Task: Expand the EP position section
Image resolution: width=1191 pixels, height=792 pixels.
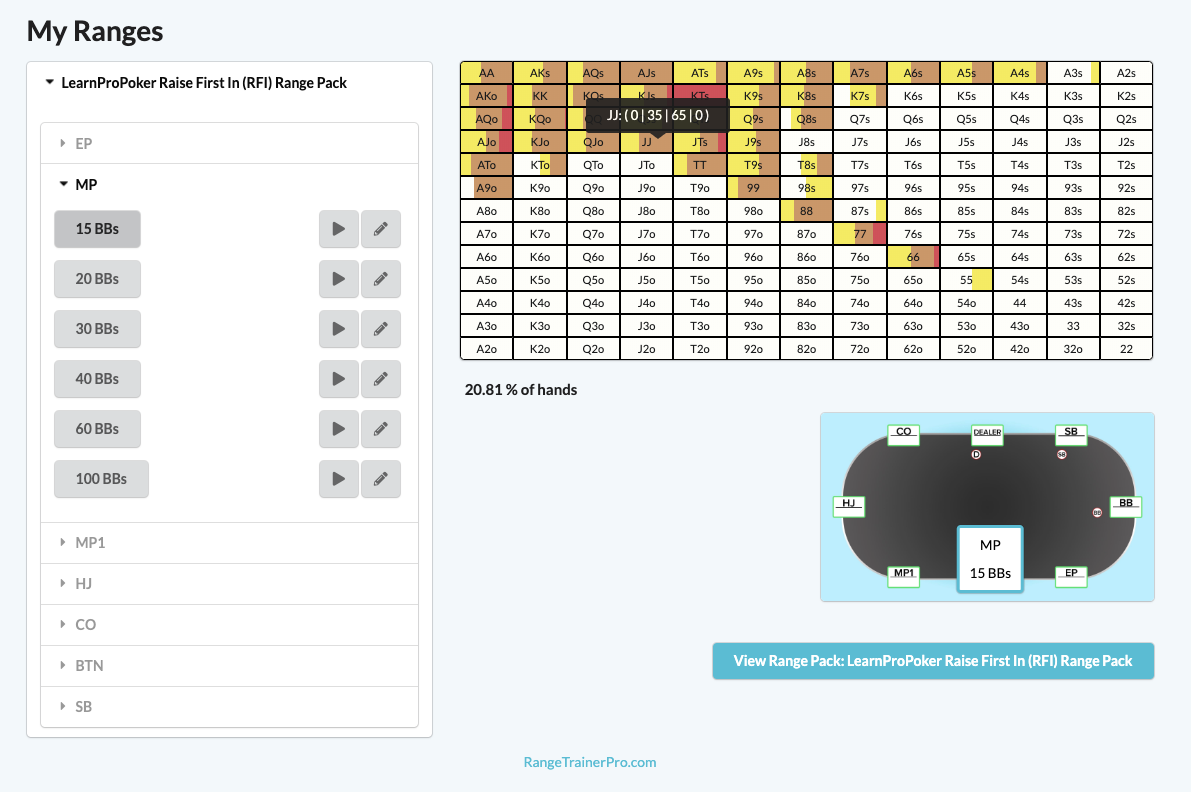Action: pyautogui.click(x=229, y=144)
